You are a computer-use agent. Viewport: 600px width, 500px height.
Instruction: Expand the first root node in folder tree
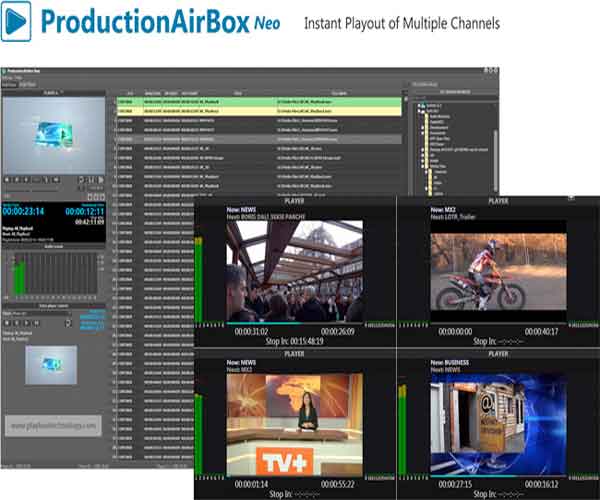419,105
